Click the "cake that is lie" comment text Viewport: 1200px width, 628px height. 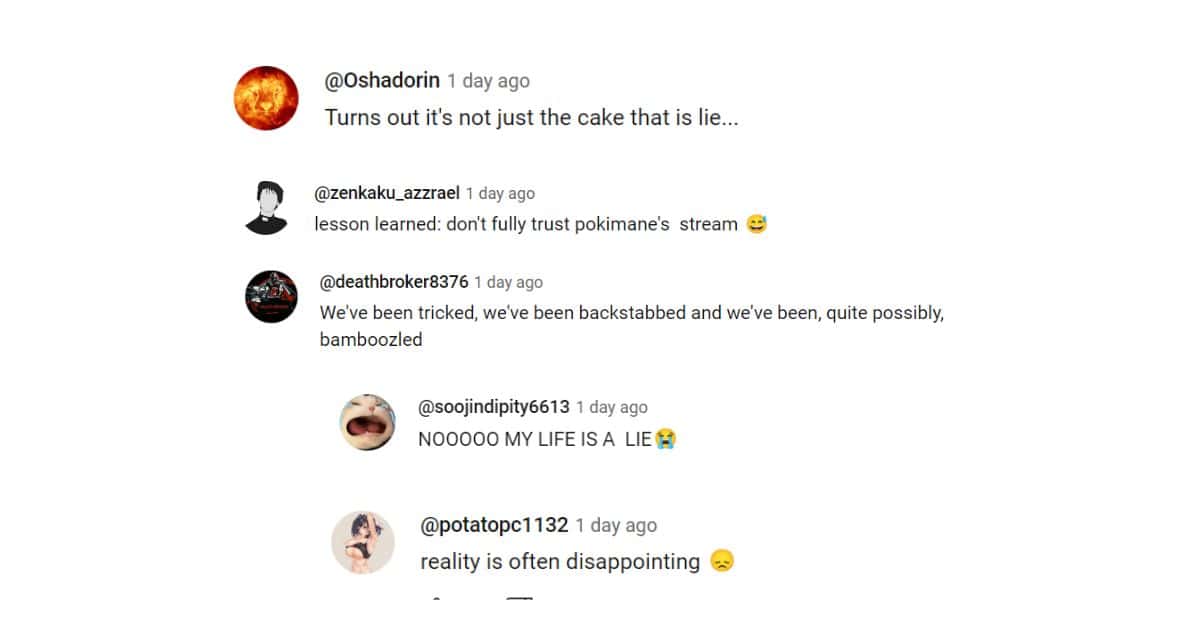[531, 117]
